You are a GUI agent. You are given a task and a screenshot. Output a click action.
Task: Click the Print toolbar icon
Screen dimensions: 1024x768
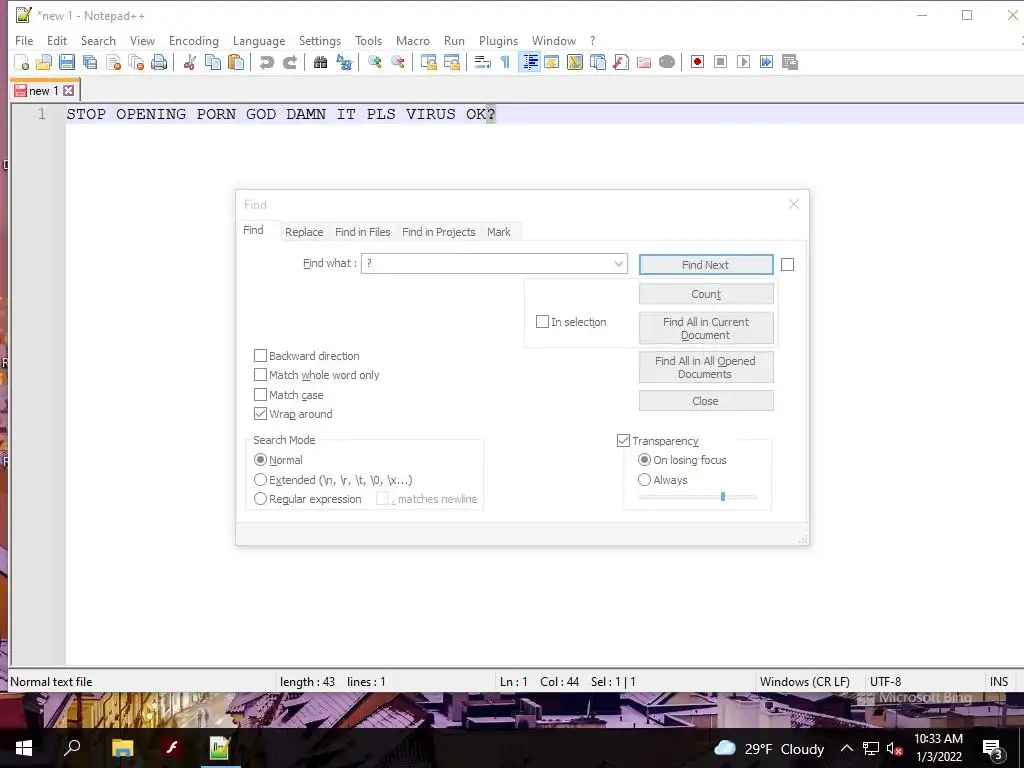tap(159, 62)
